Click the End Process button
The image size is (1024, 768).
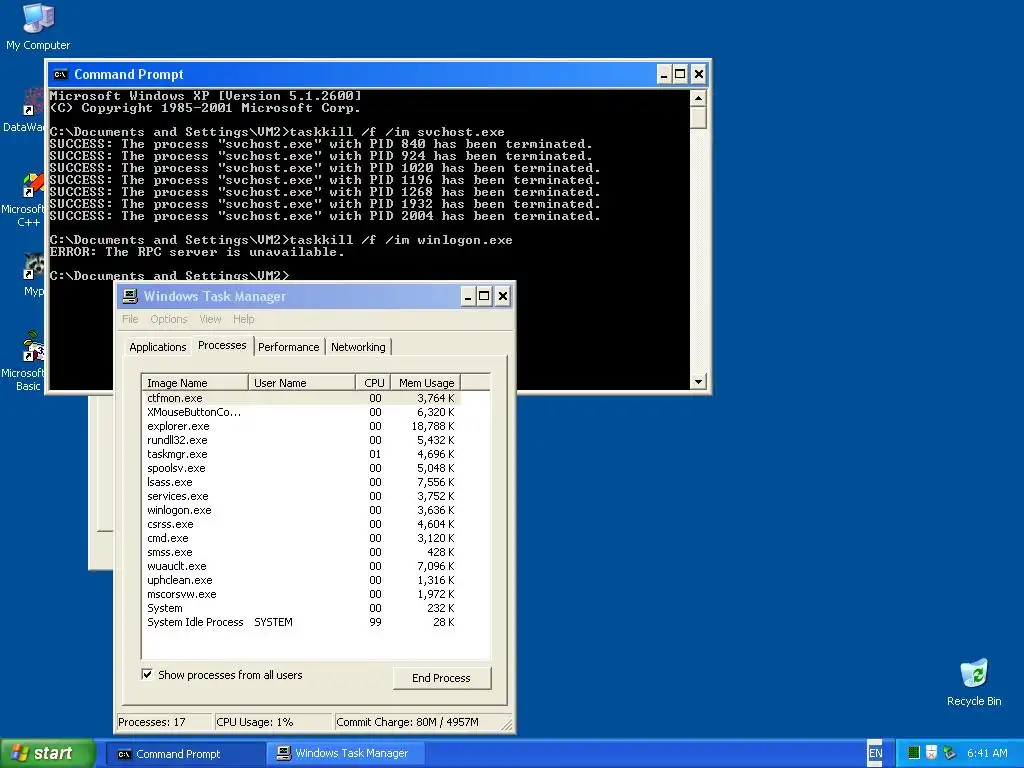point(441,678)
